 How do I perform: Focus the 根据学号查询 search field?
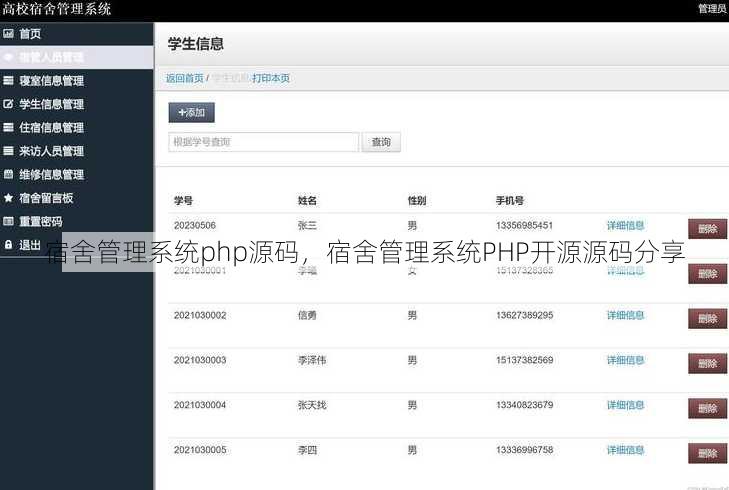click(x=264, y=142)
